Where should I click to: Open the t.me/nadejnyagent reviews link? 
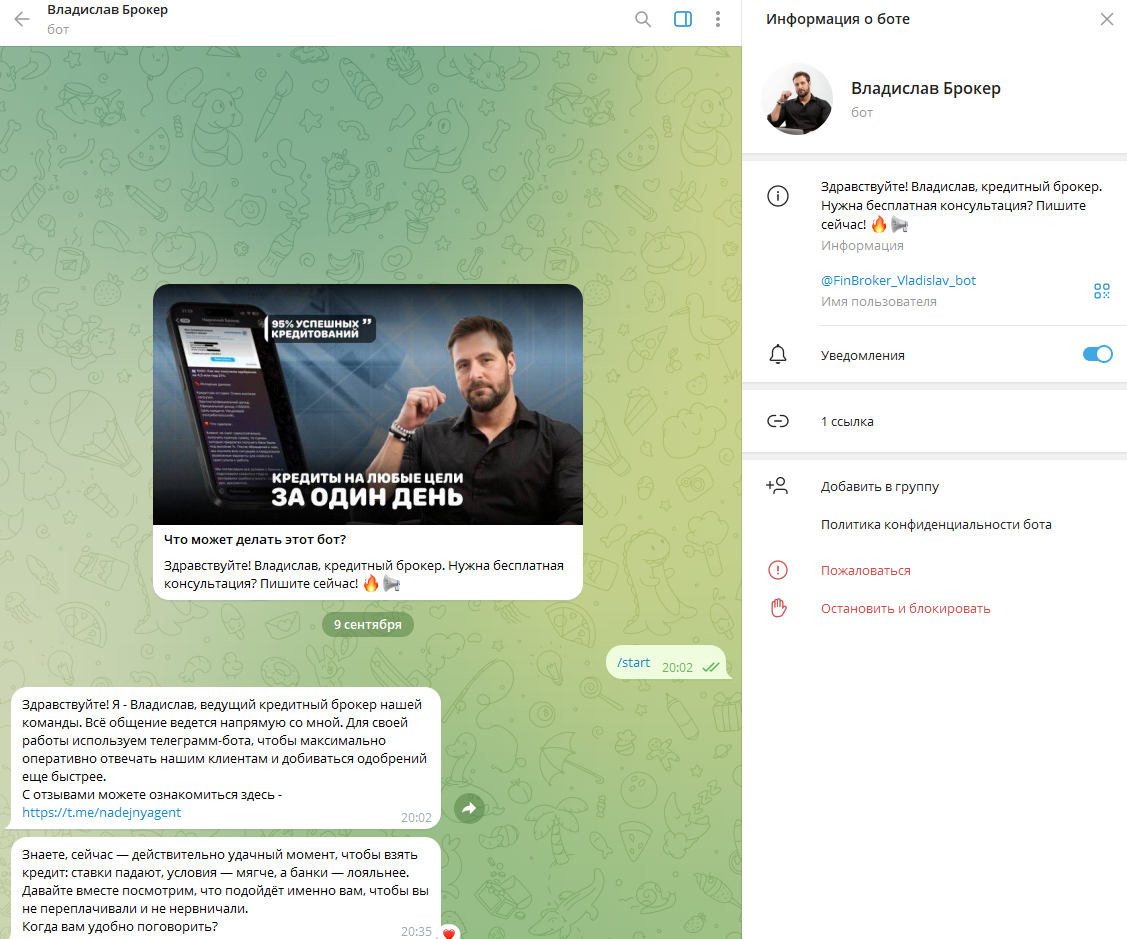(x=102, y=812)
